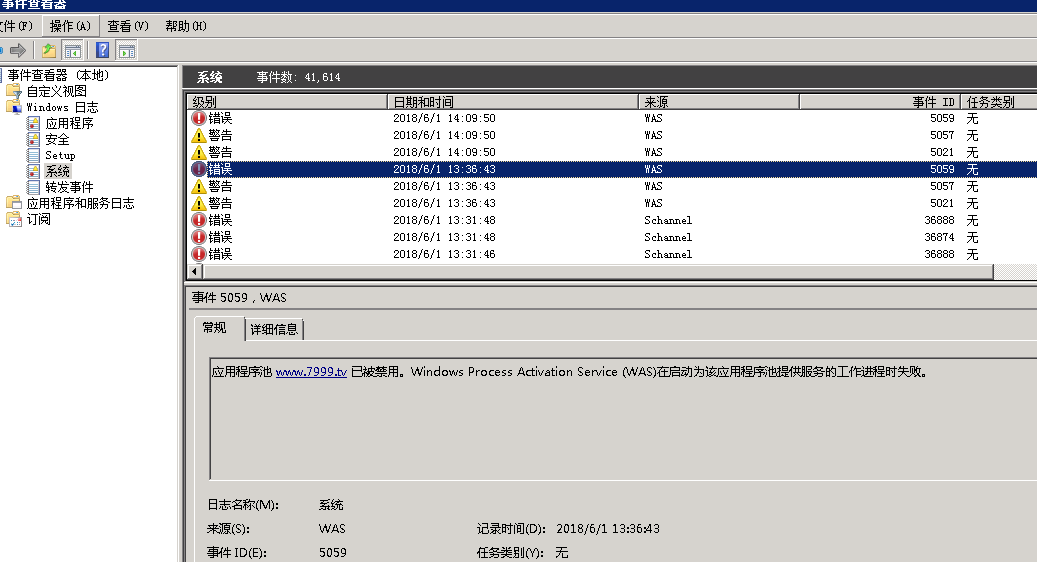Click event ID 36888 at 13:31:48

click(939, 220)
